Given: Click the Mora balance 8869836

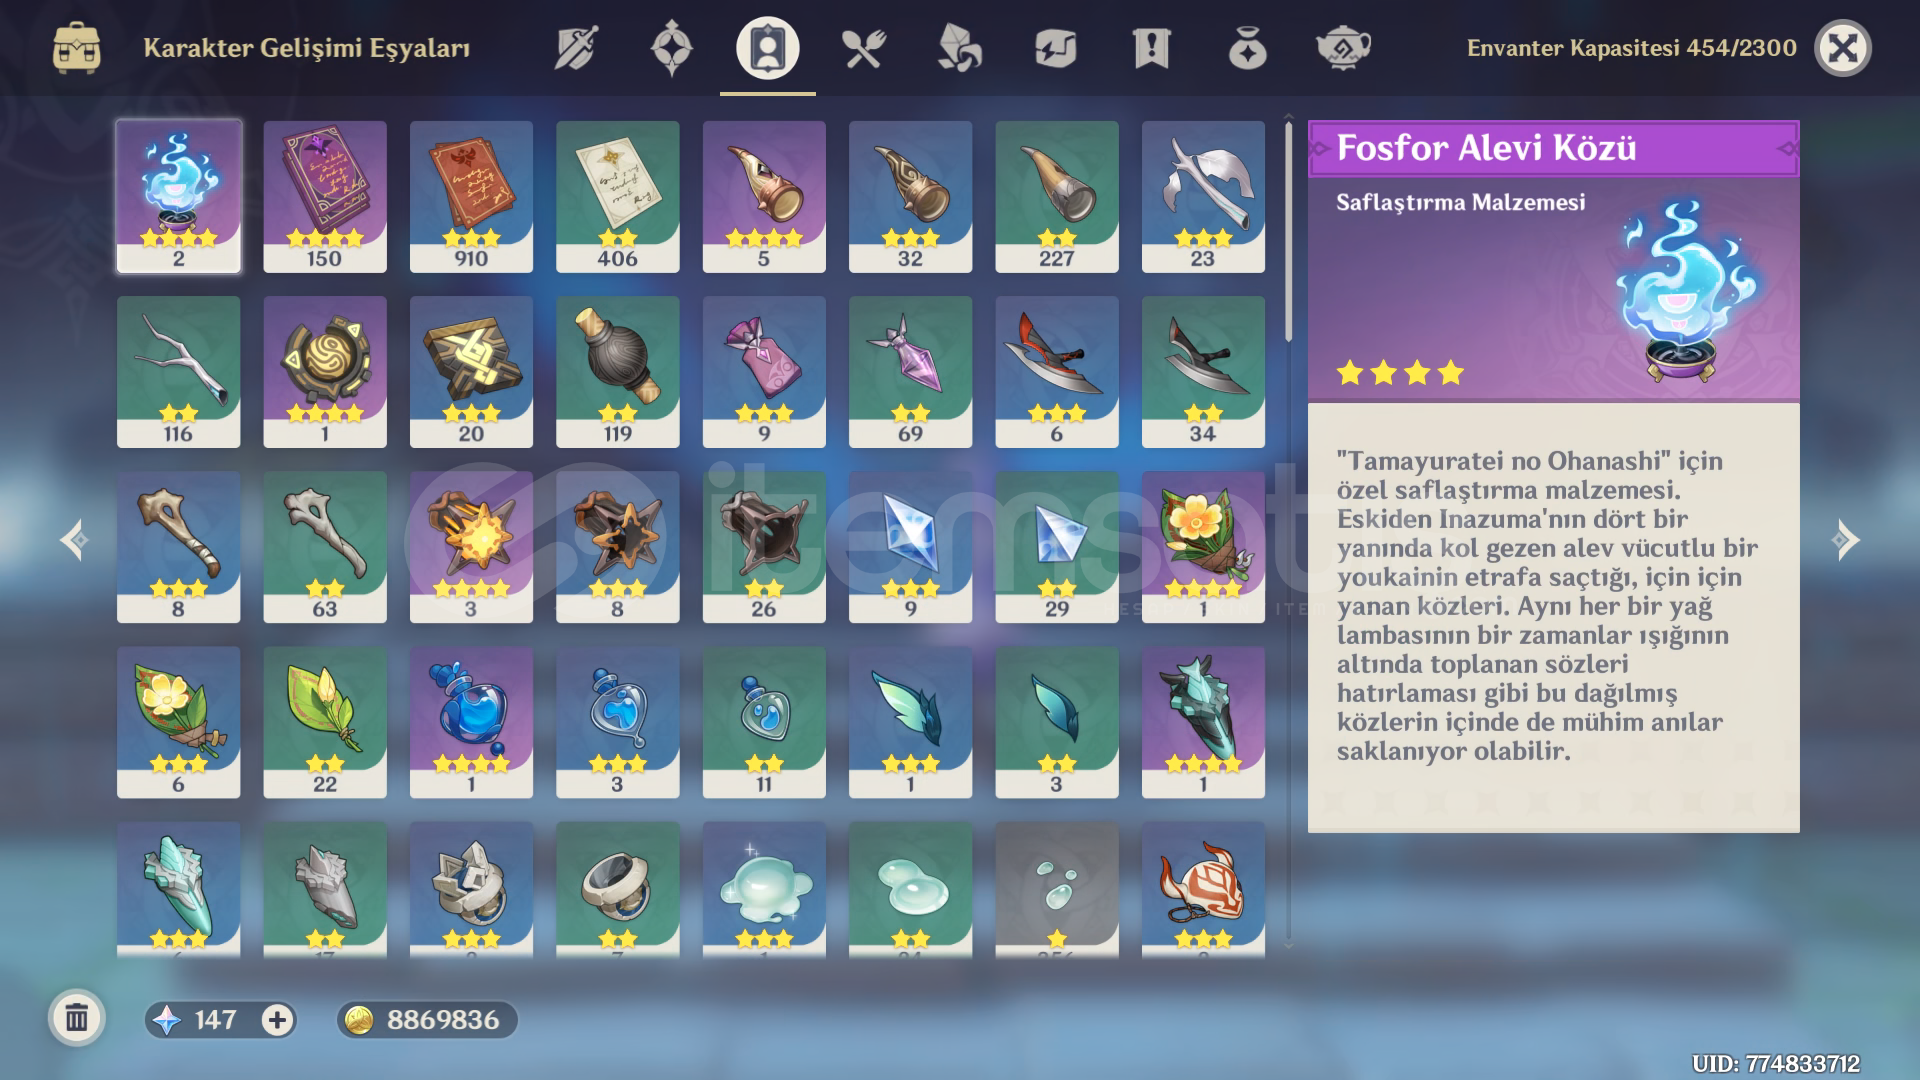Looking at the screenshot, I should click(427, 1020).
